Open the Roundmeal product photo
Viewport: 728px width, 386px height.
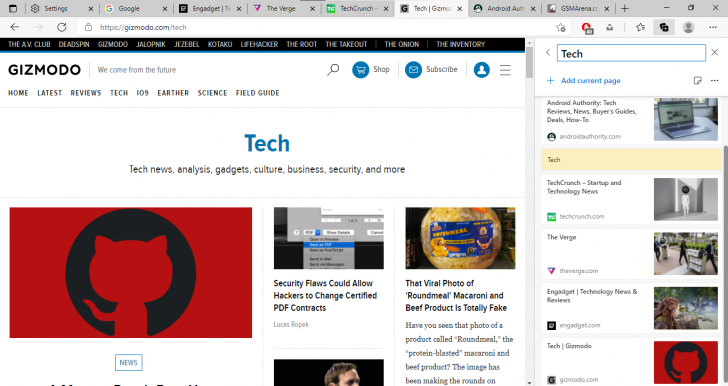click(x=460, y=238)
